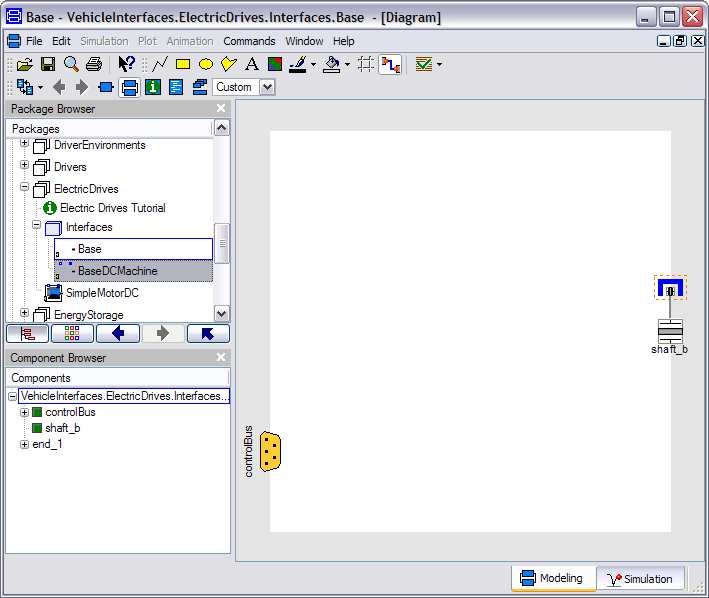The height and width of the screenshot is (598, 709).
Task: Switch to Simulation mode
Action: pos(640,579)
